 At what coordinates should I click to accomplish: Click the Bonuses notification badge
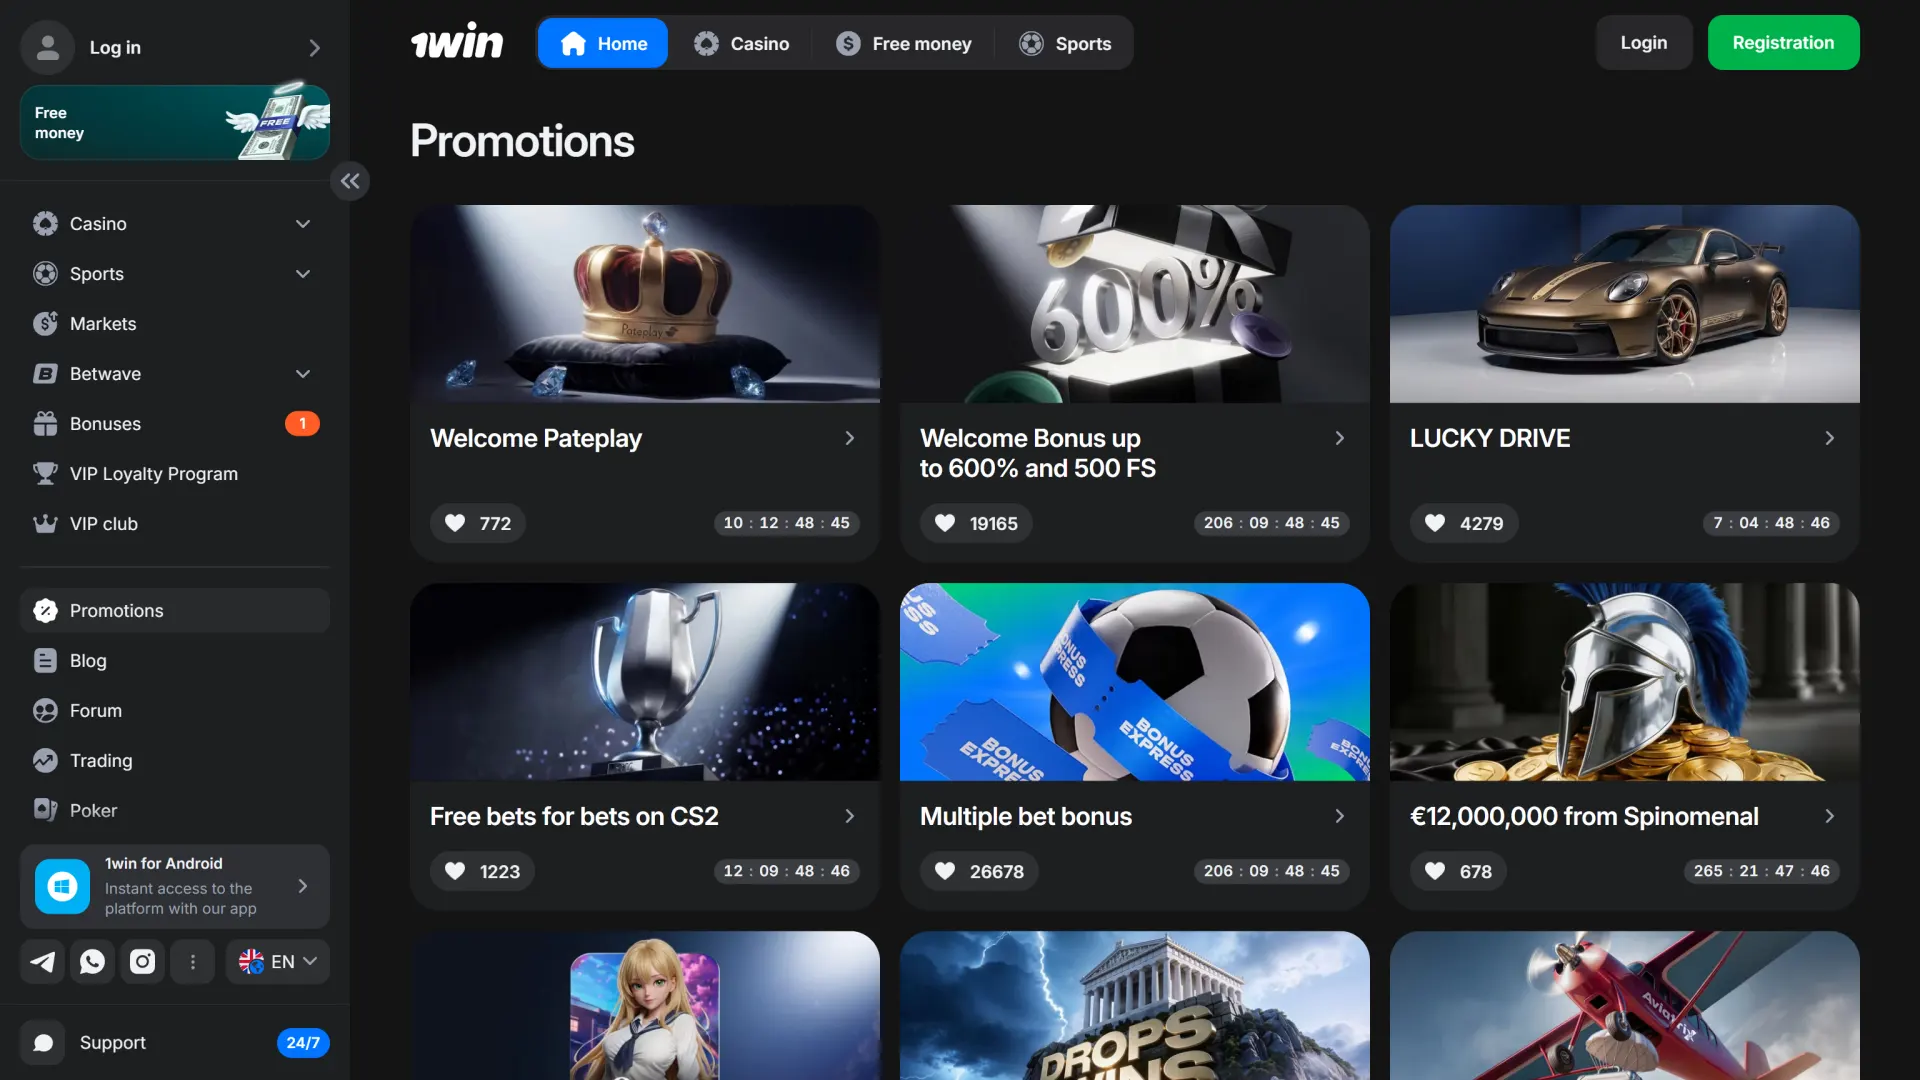(x=302, y=423)
